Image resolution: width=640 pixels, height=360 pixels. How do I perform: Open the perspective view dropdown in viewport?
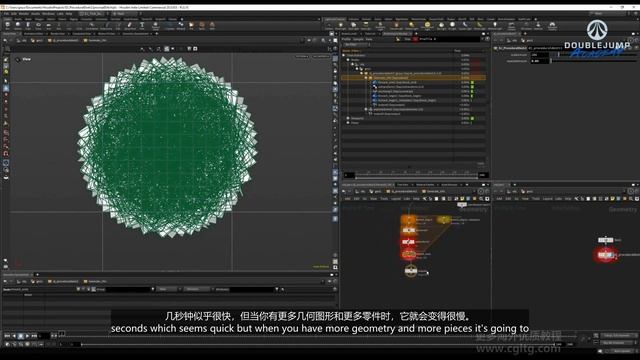tap(301, 57)
